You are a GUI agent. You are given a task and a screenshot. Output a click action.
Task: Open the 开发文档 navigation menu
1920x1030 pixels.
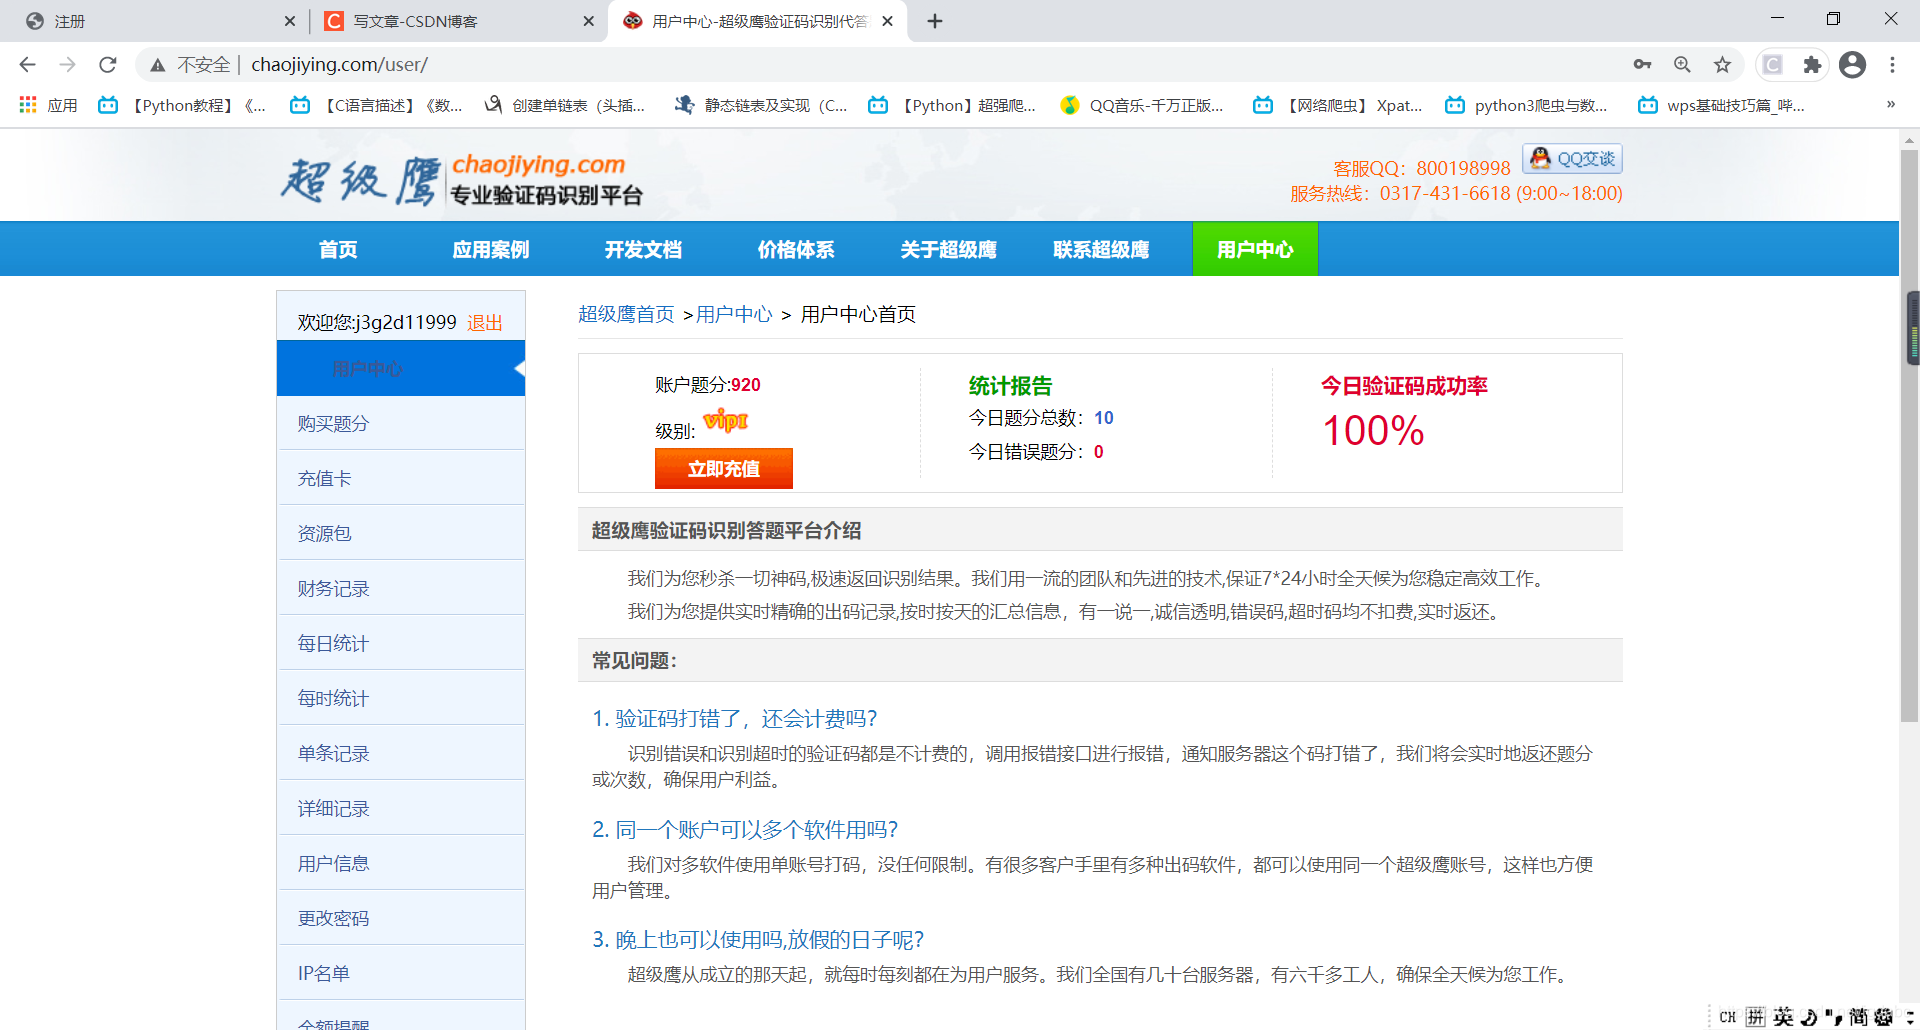[x=642, y=249]
